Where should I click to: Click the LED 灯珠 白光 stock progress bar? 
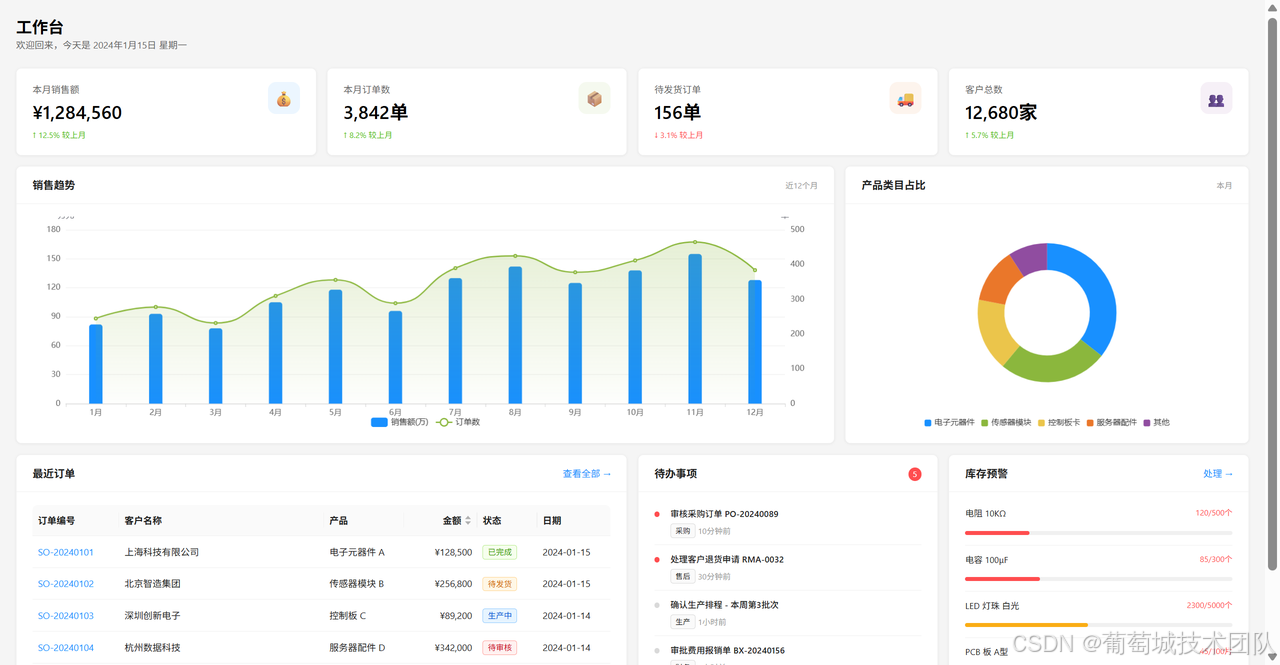click(x=1098, y=625)
